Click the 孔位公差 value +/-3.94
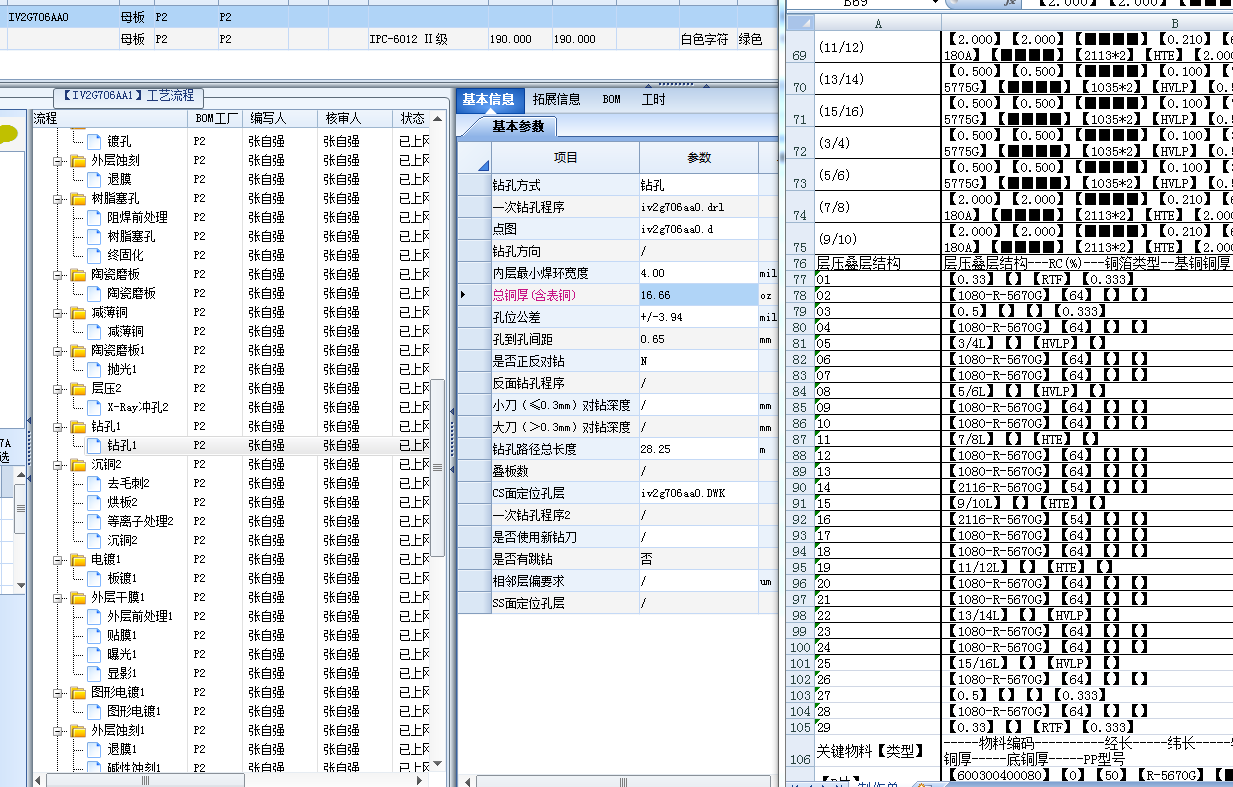Viewport: 1233px width, 787px height. tap(698, 317)
